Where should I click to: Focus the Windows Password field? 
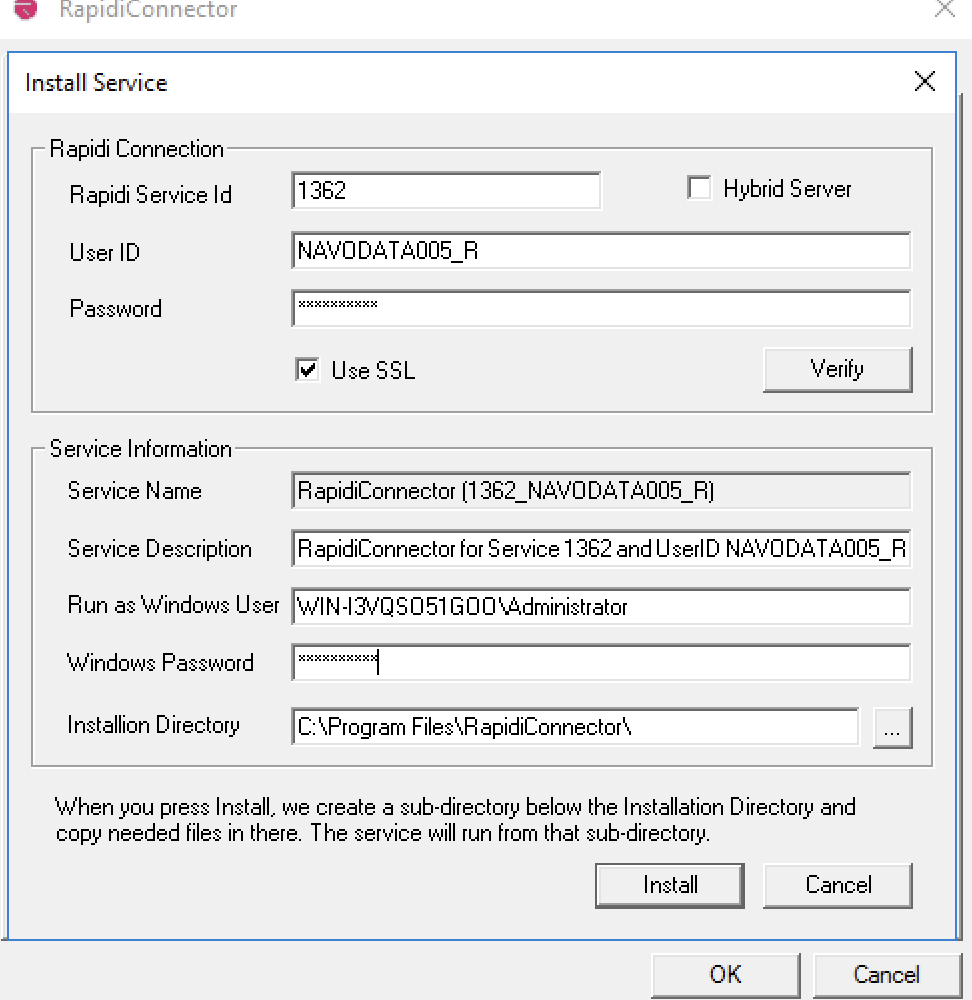[x=601, y=663]
